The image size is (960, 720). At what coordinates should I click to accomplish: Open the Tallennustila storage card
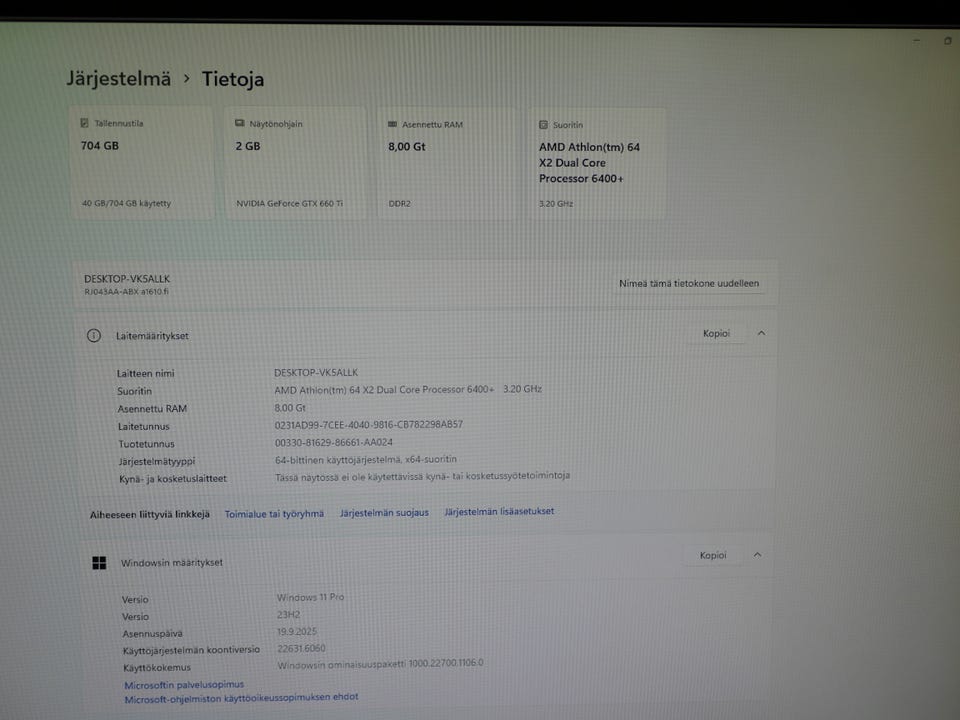click(x=142, y=163)
